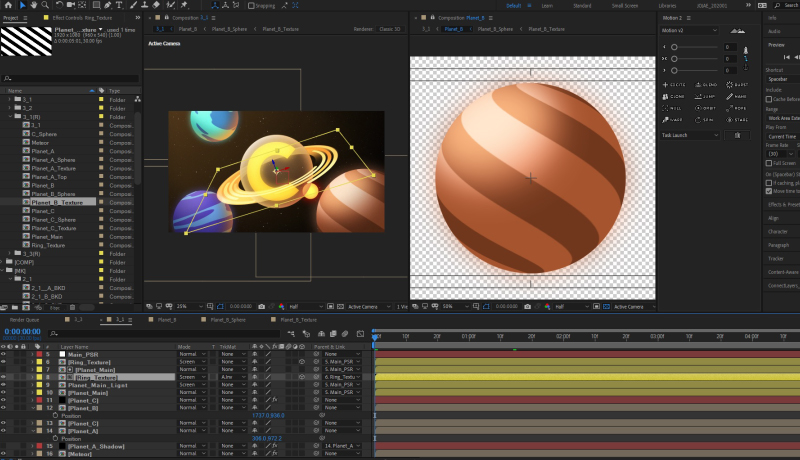Switch to the Small Screen workspace
The image size is (800, 460).
[625, 6]
